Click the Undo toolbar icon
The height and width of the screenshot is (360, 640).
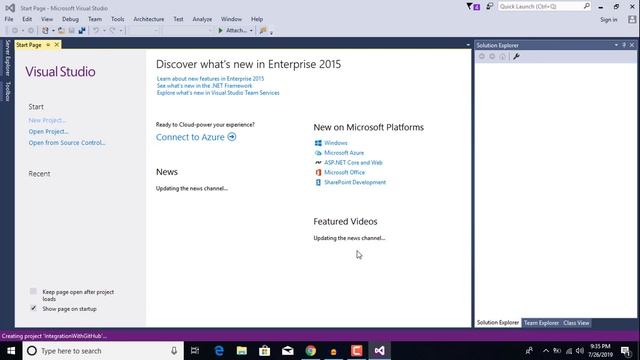pyautogui.click(x=96, y=30)
